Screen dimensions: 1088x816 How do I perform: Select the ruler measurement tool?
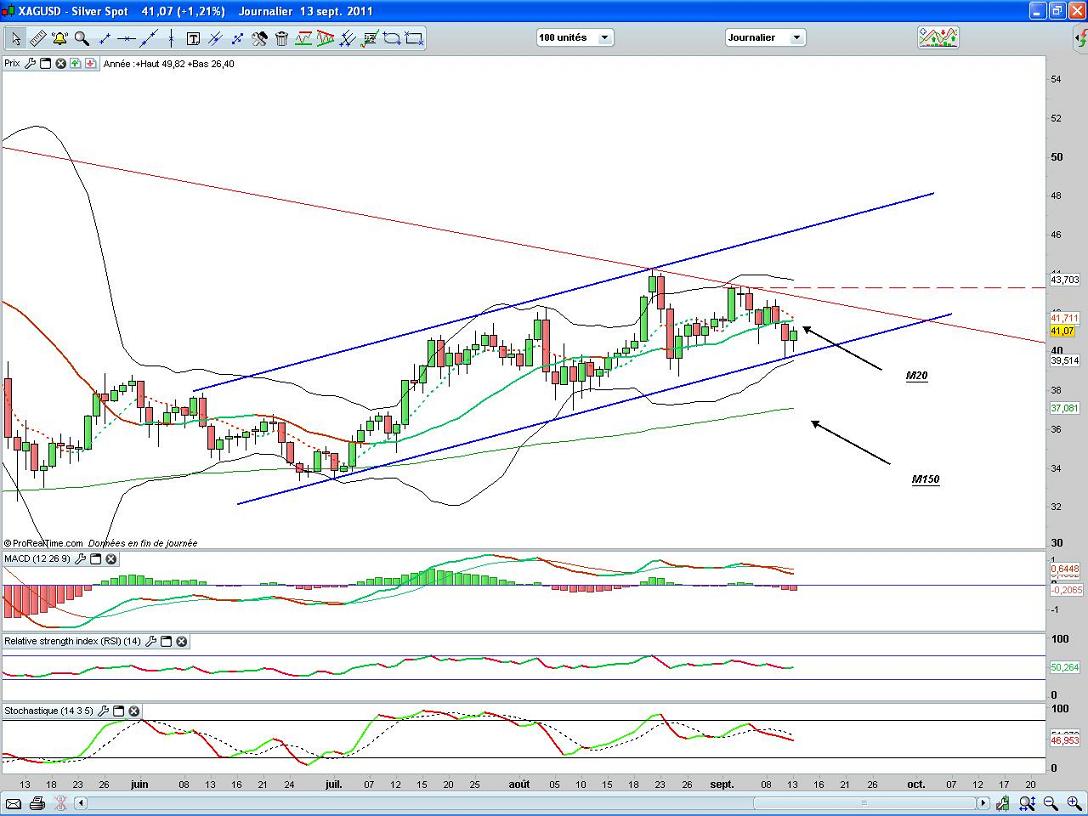coord(38,39)
